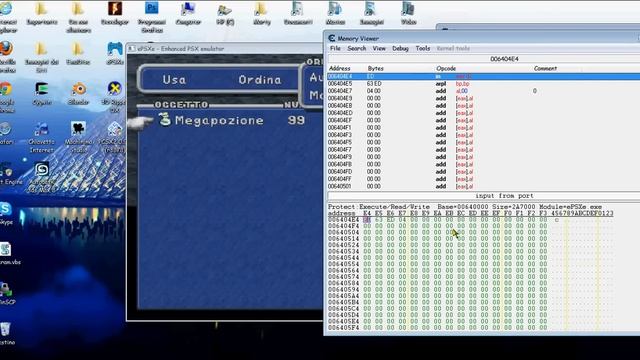Click Cheat Engine logo in Memory Viewer title bar
This screenshot has height=360, width=640.
tap(332, 38)
